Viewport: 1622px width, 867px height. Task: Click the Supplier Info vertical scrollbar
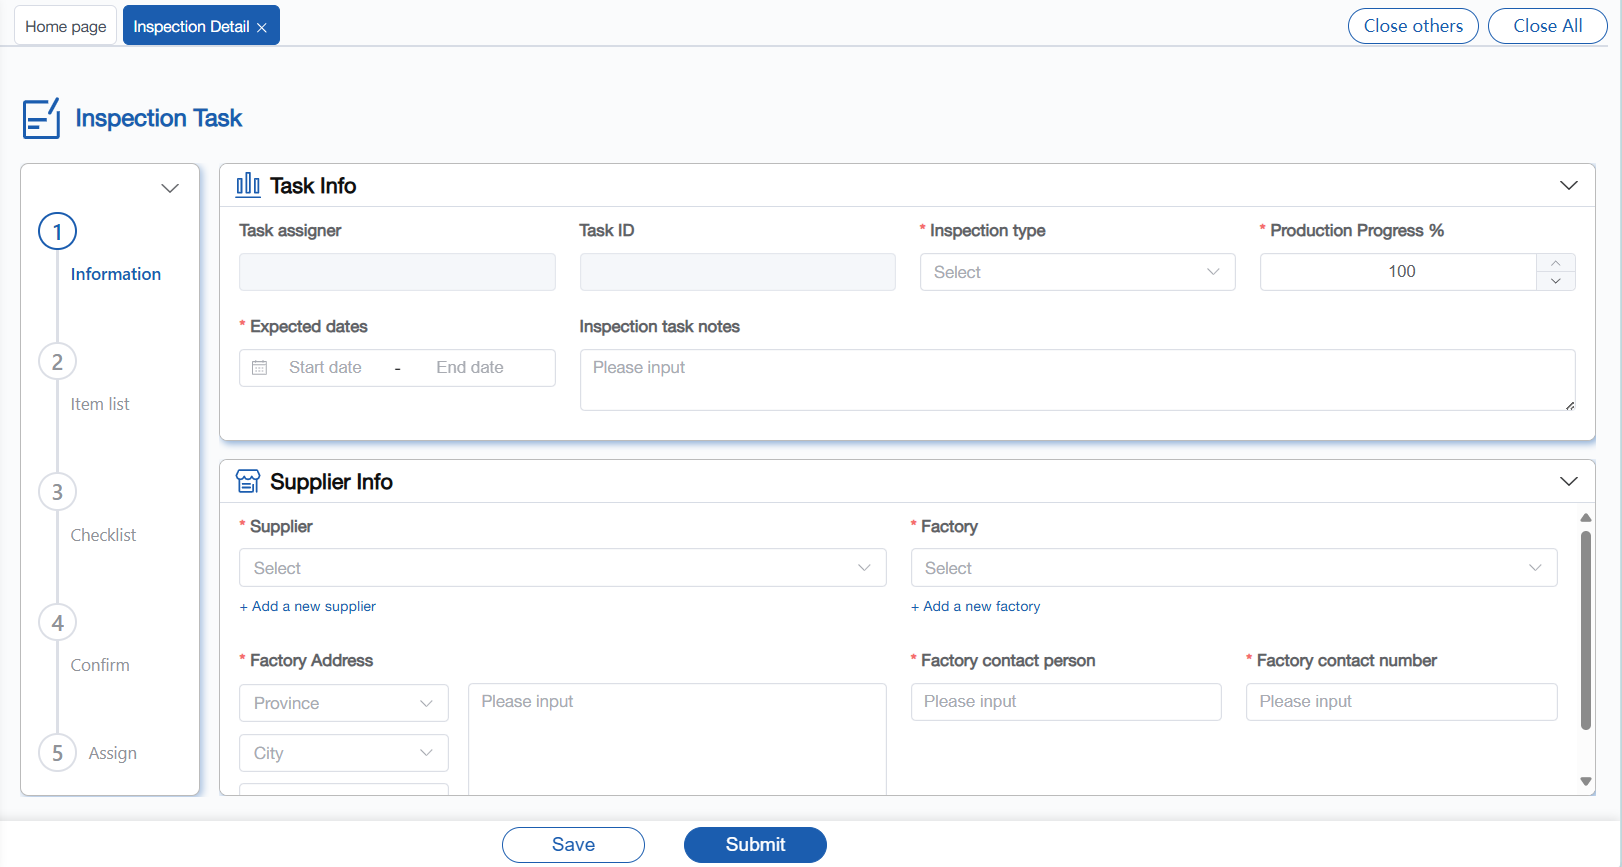click(1586, 630)
